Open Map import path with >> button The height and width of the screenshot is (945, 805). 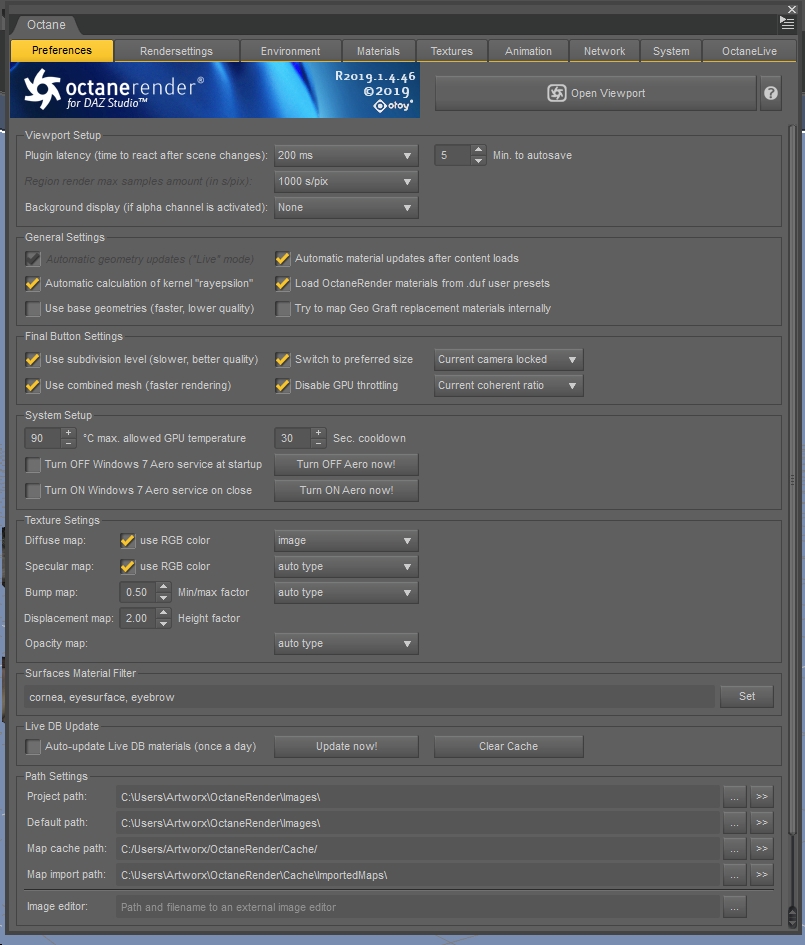coord(762,874)
